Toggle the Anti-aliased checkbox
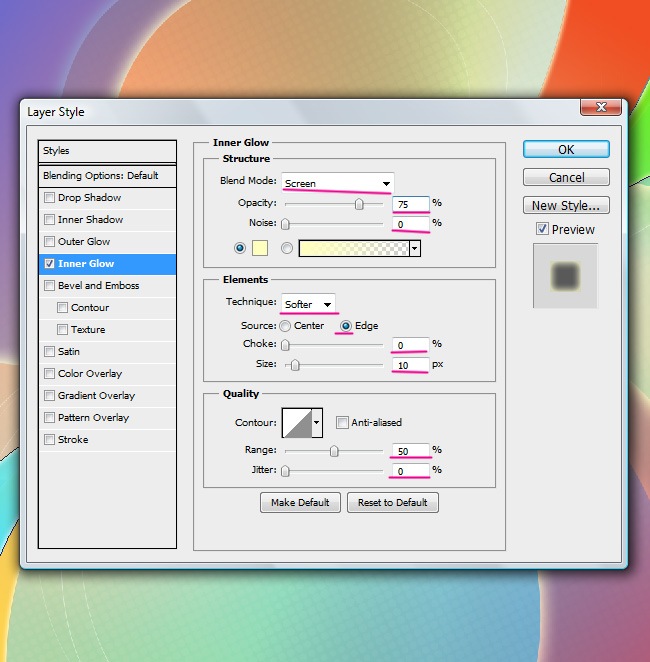 pos(342,423)
